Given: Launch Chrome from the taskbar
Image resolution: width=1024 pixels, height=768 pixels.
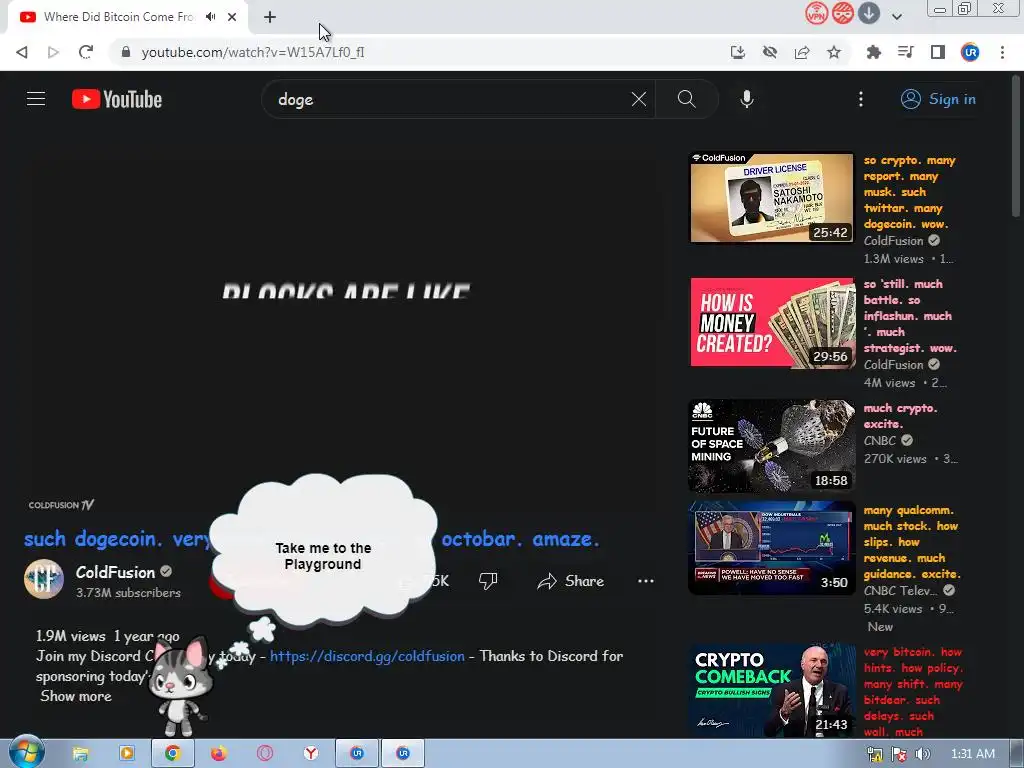Looking at the screenshot, I should 172,754.
